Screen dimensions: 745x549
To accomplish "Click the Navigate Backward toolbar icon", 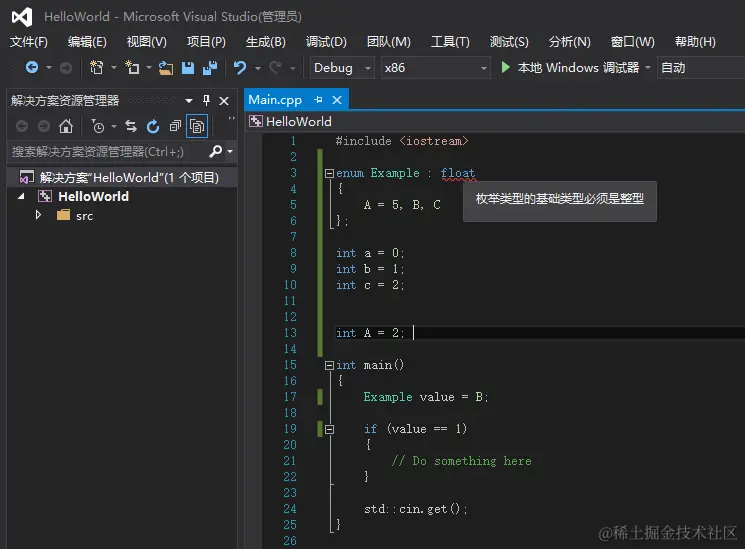I will point(32,68).
